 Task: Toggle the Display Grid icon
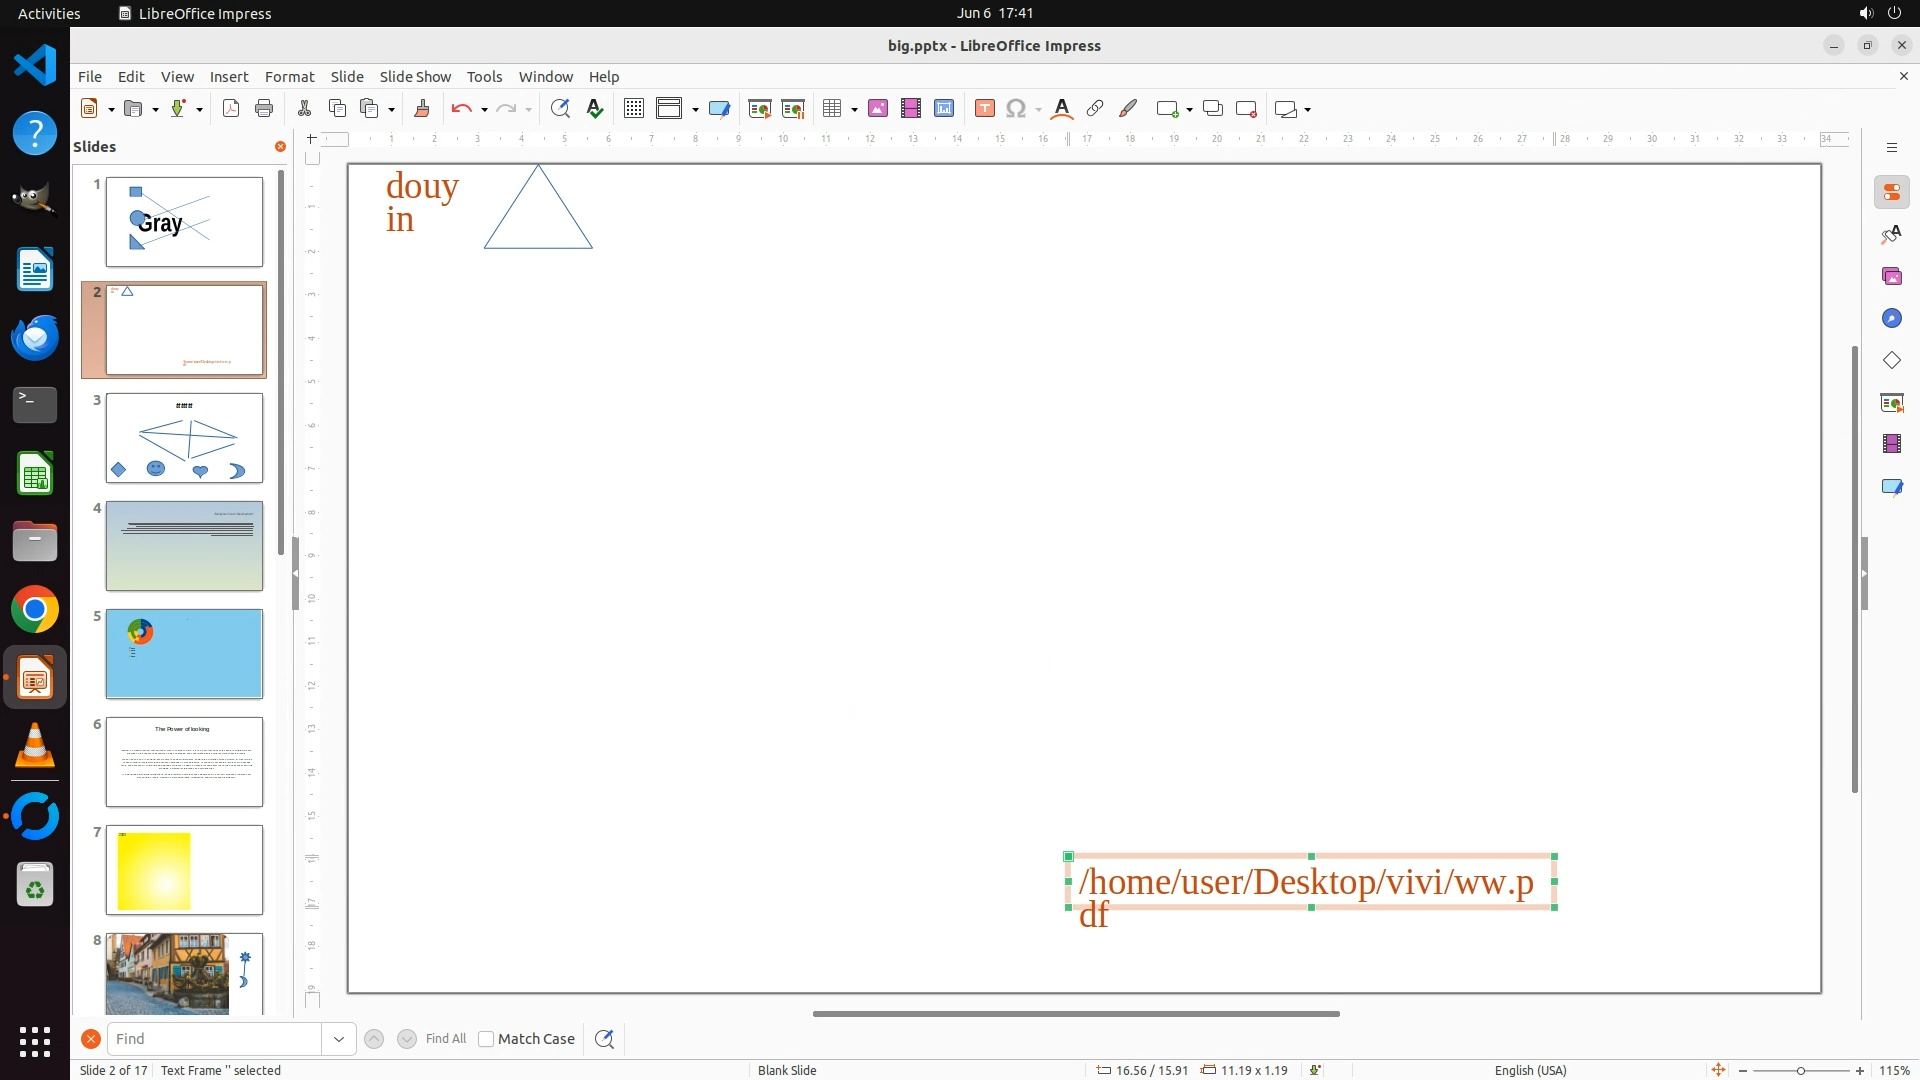pos(633,109)
